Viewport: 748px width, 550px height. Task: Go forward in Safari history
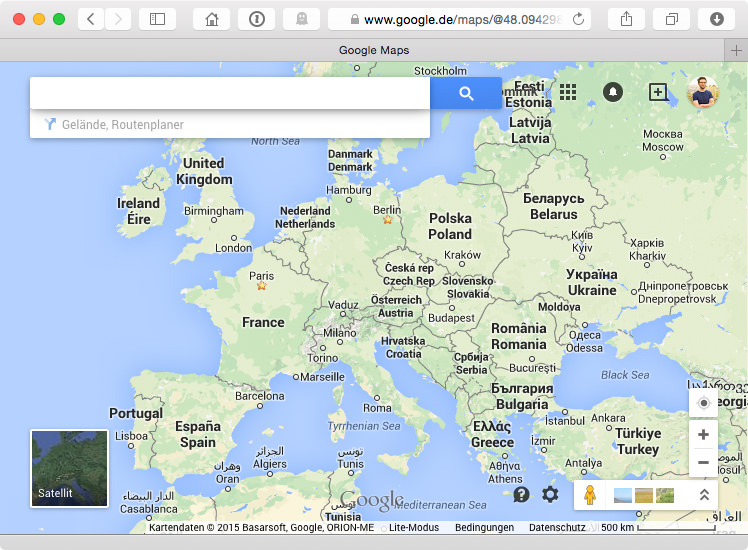118,19
